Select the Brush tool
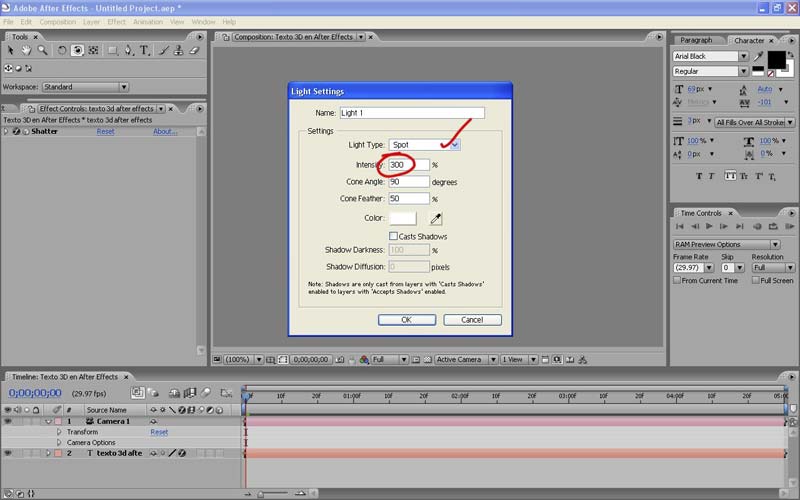 click(164, 50)
